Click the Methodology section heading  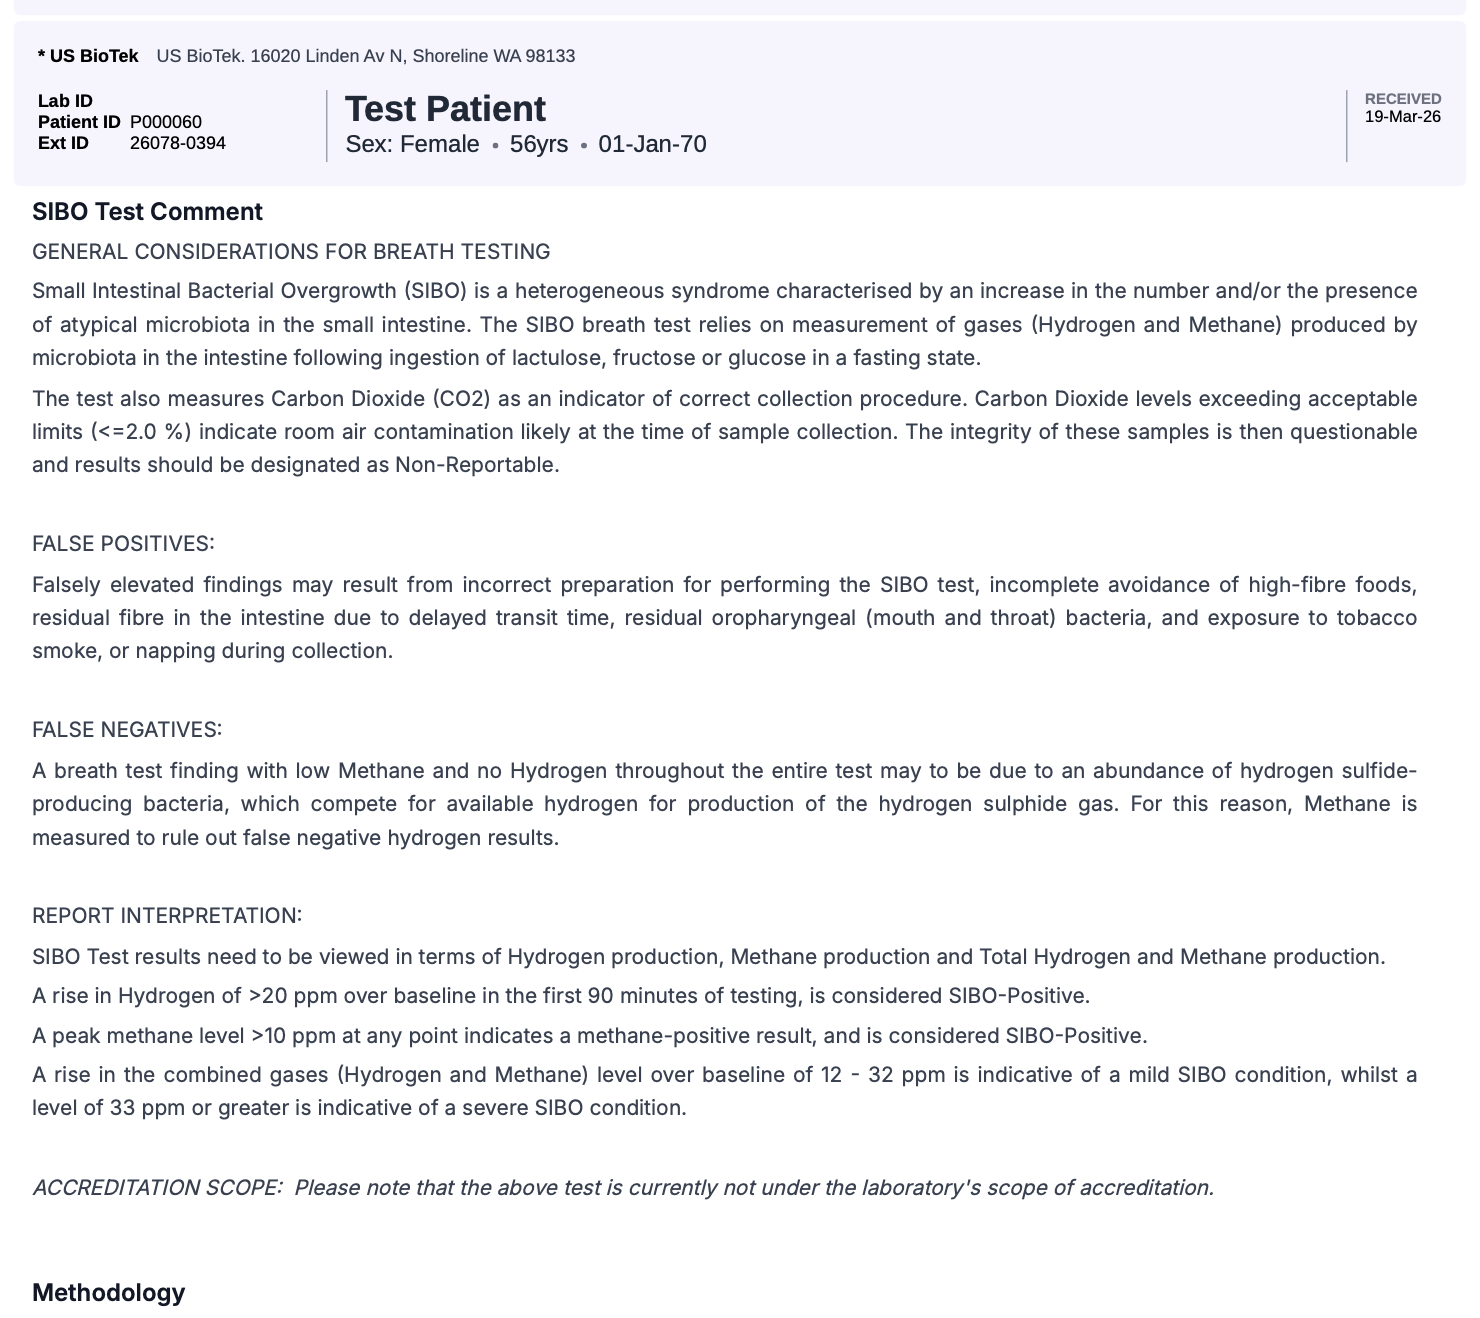tap(108, 1293)
